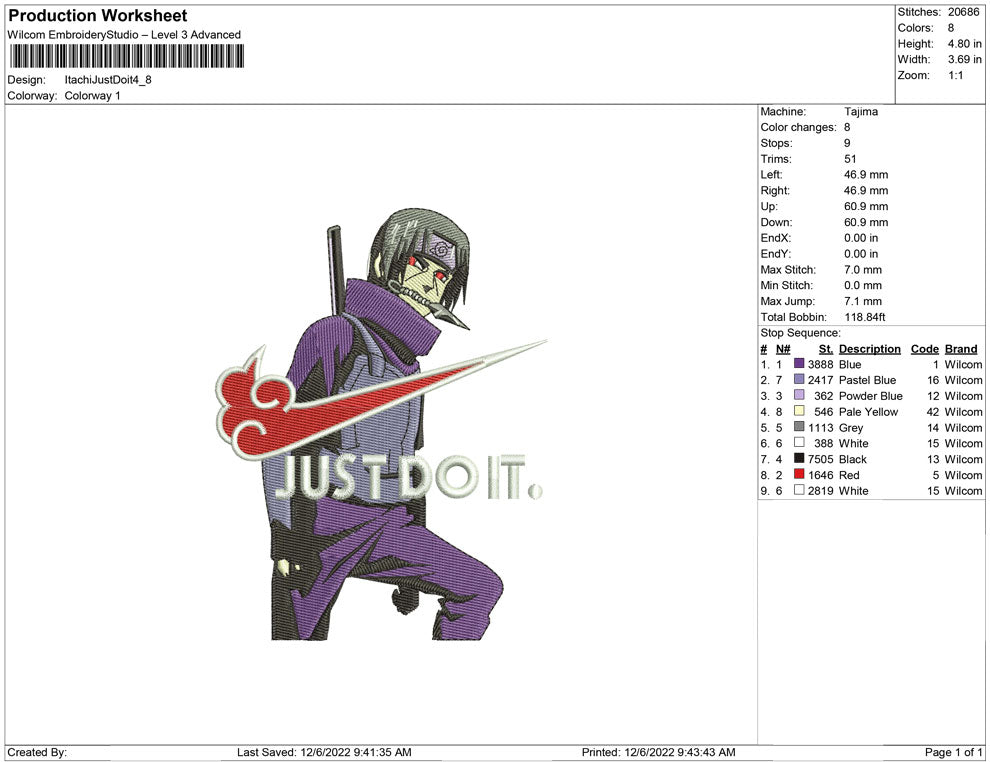990x762 pixels.
Task: Click the Min Stitch value '0.0 mm'
Action: 862,285
